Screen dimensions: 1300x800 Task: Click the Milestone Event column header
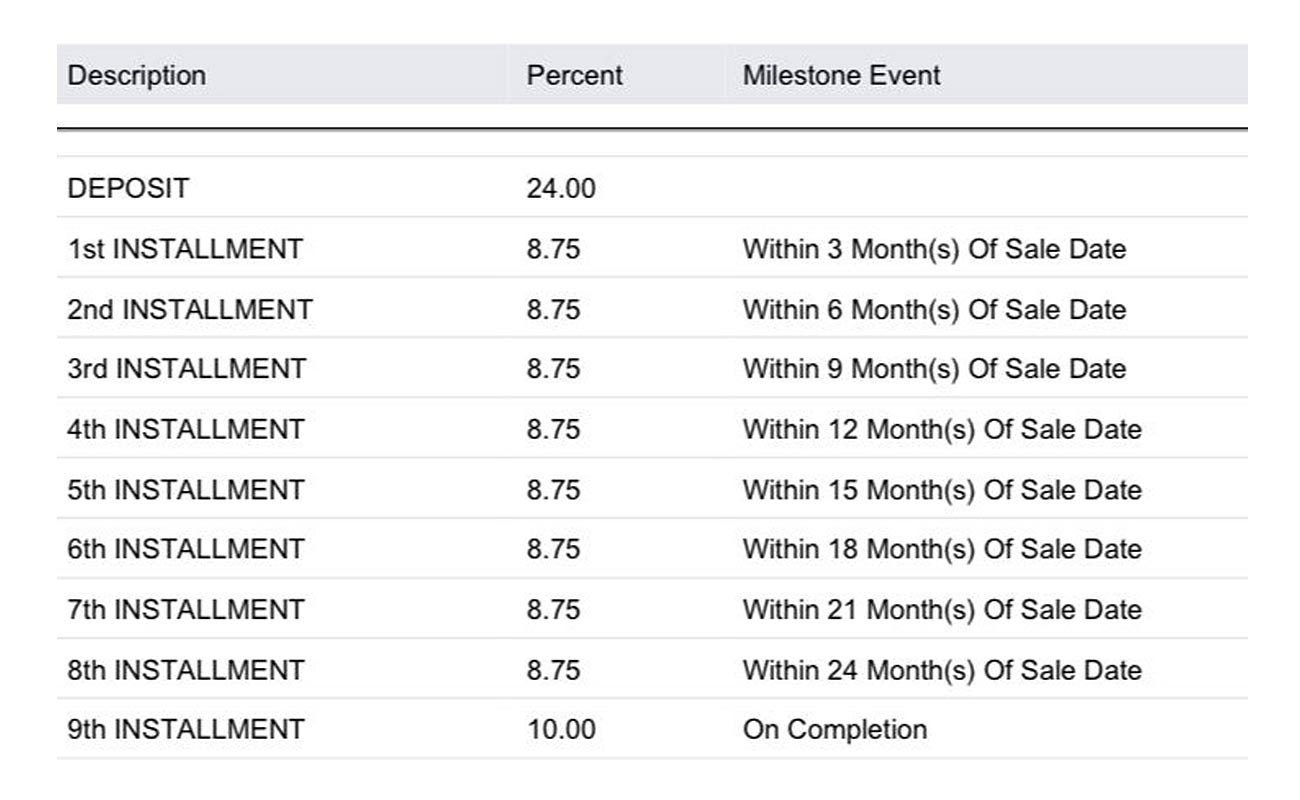pyautogui.click(x=841, y=76)
